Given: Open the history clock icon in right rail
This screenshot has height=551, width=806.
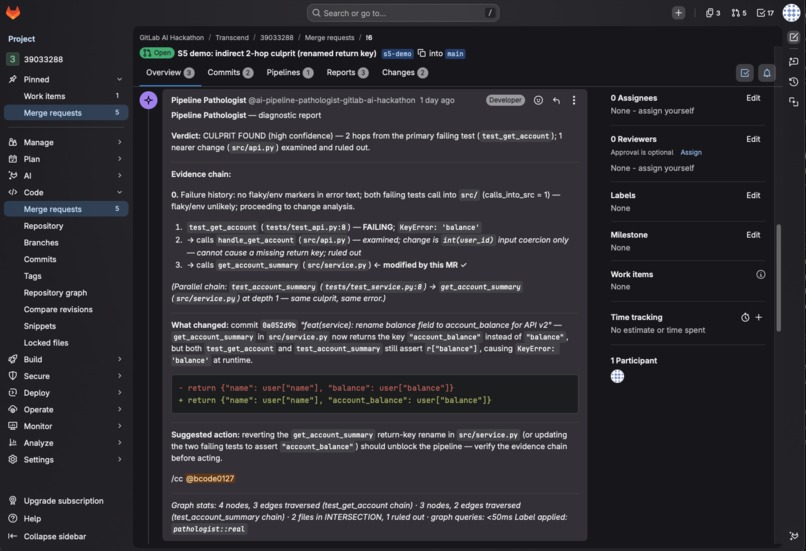Looking at the screenshot, I should (x=793, y=82).
